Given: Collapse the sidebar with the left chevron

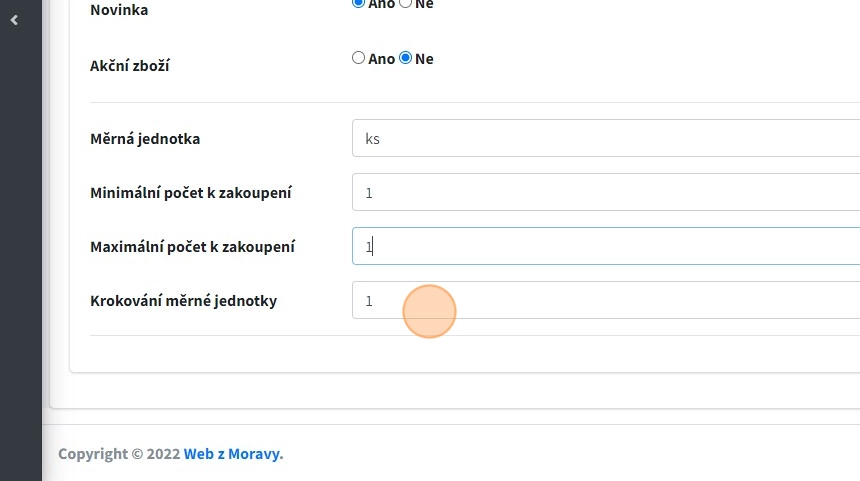Looking at the screenshot, I should (x=14, y=20).
